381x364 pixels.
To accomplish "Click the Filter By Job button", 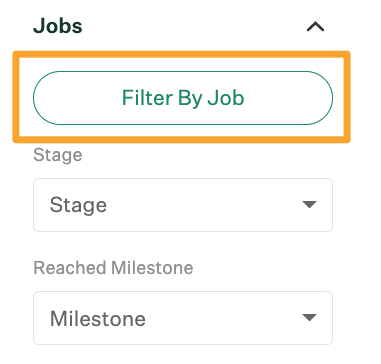I will pyautogui.click(x=183, y=98).
